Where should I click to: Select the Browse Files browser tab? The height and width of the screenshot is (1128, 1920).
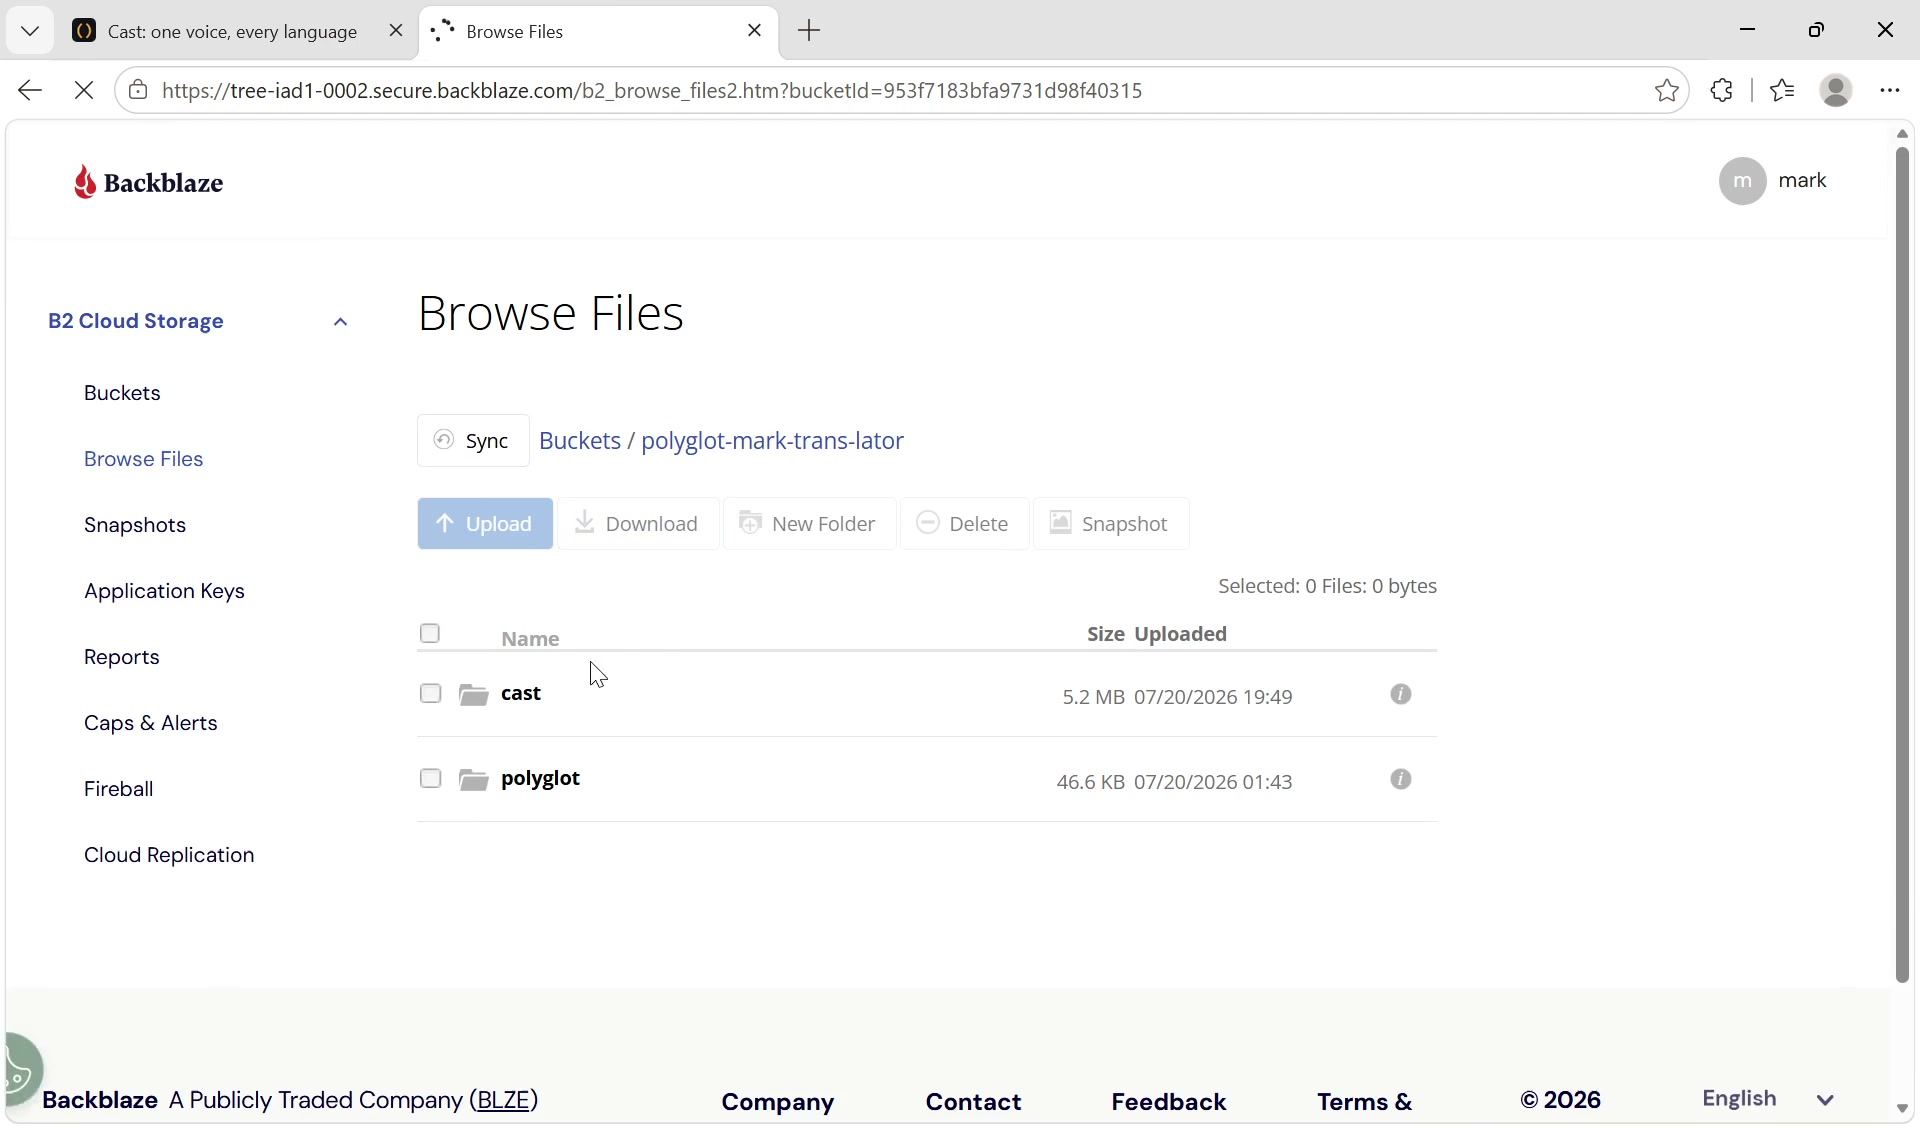(598, 31)
